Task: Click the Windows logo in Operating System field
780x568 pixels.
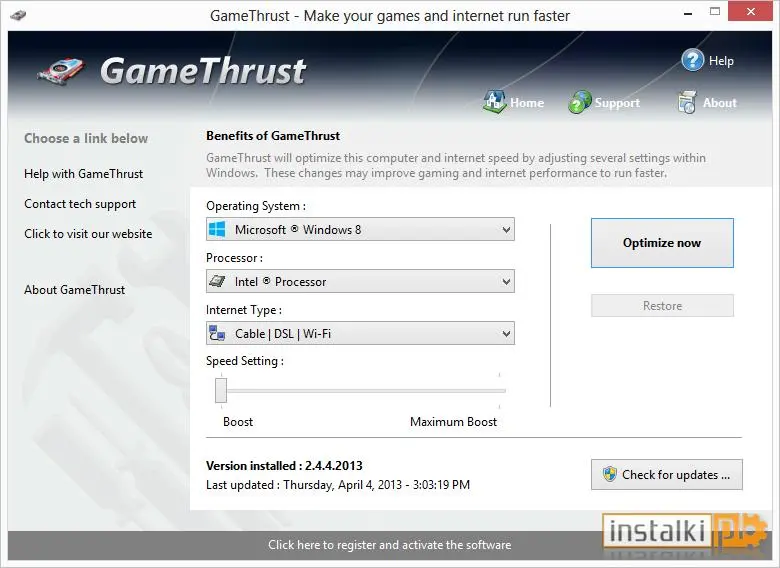Action: (217, 229)
